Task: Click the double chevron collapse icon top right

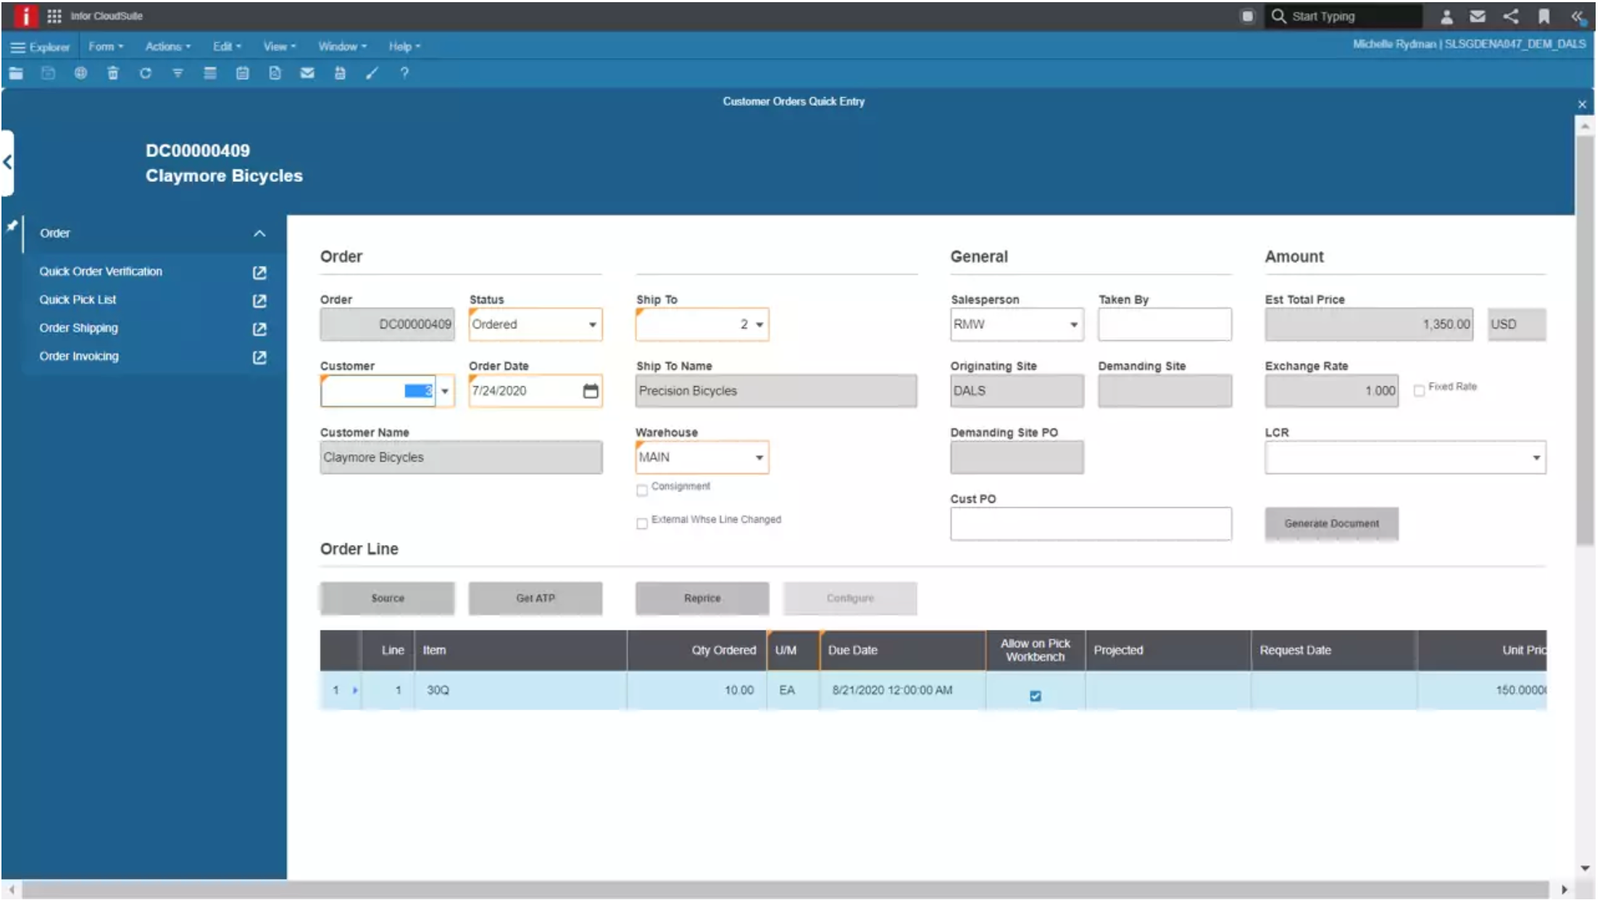Action: click(1577, 16)
